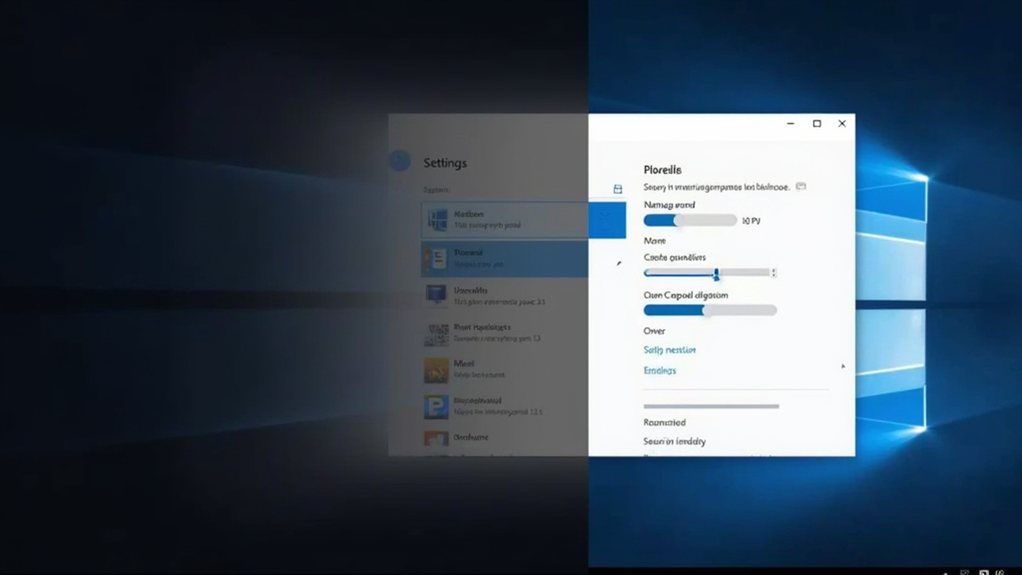Toggle the "Oran Capoel digaom" bar control

(x=710, y=310)
